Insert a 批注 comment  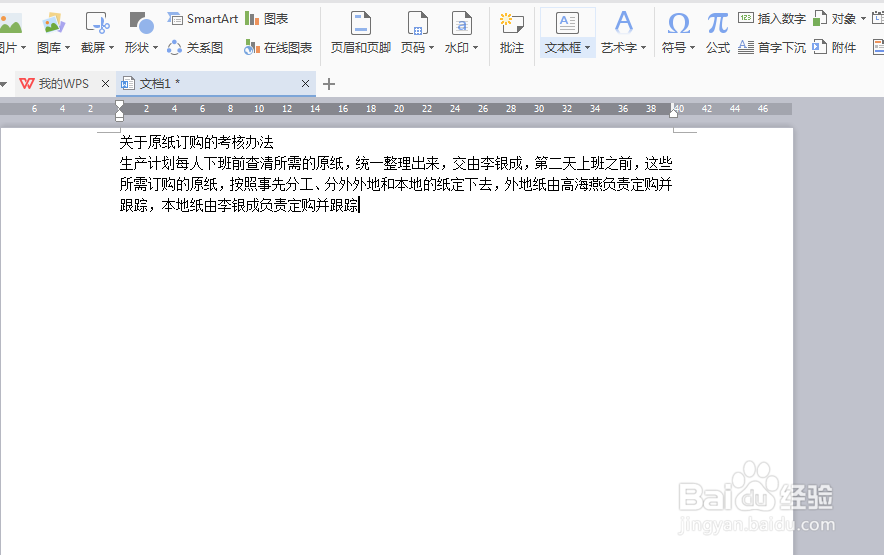(512, 33)
